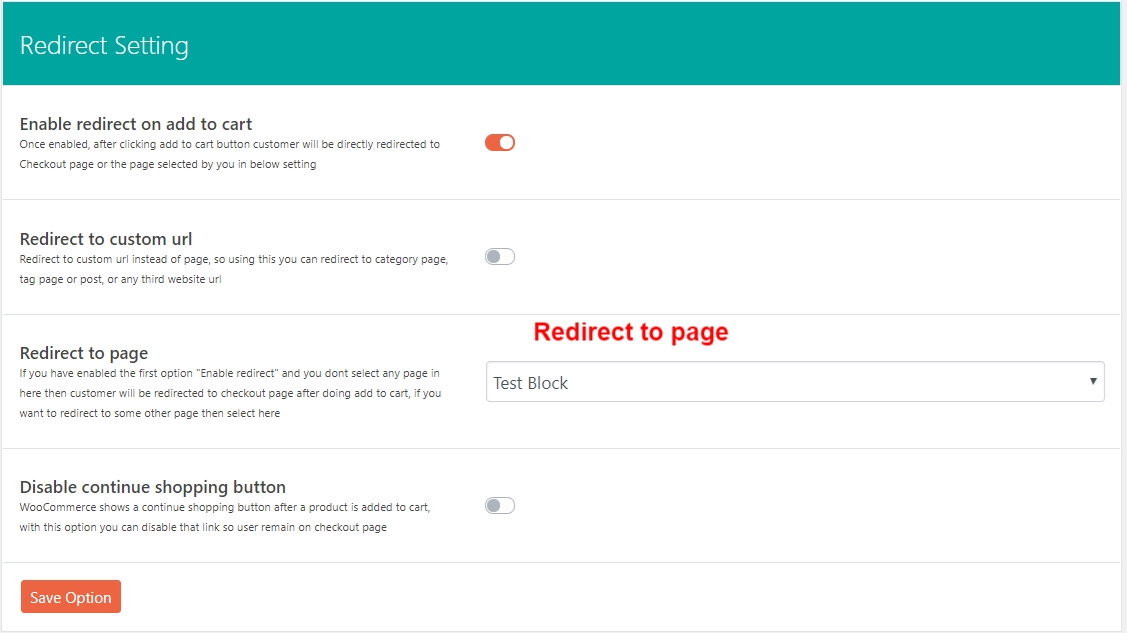Click the arrow on the page select box
This screenshot has height=633, width=1127.
tap(1093, 382)
